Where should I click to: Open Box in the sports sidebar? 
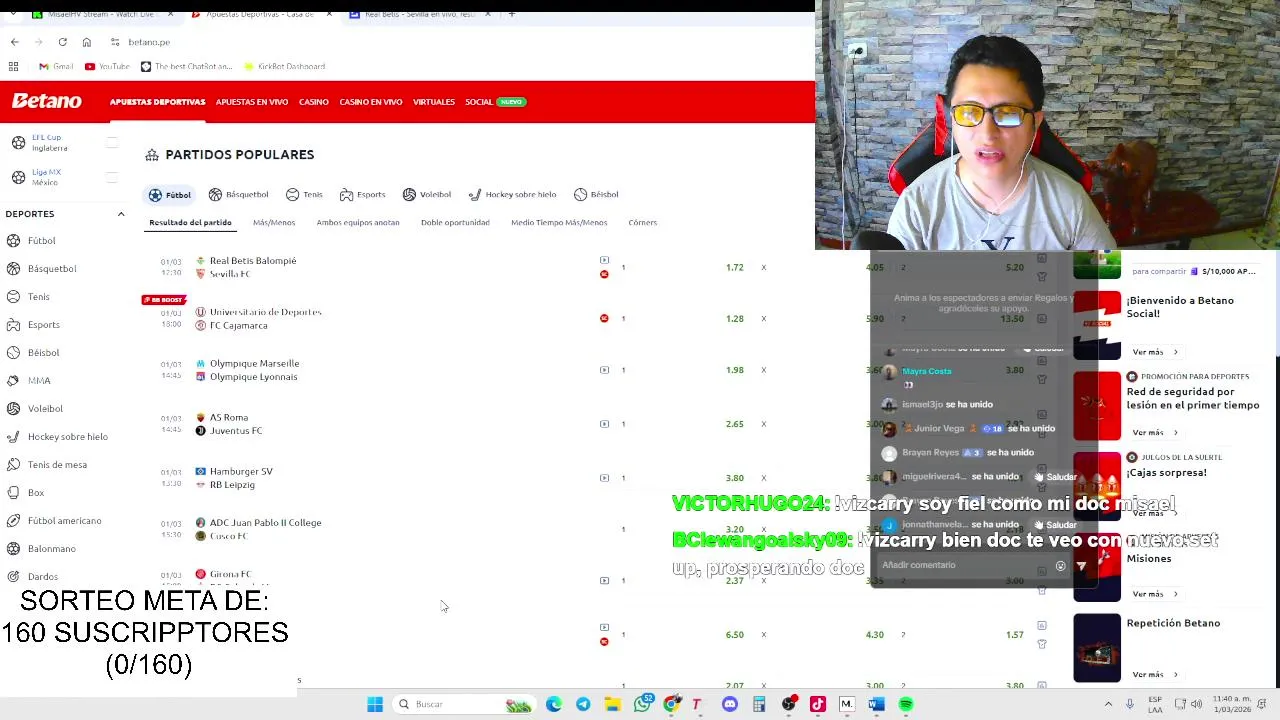pyautogui.click(x=36, y=493)
